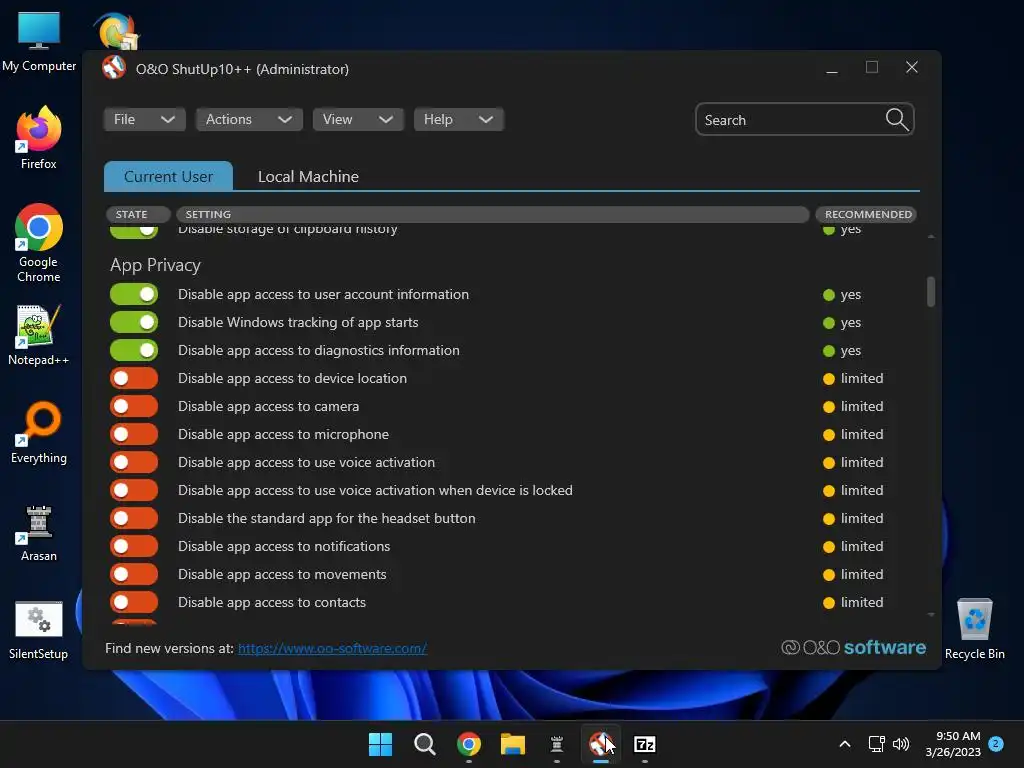Click the STATE column header
The height and width of the screenshot is (768, 1024).
(138, 214)
